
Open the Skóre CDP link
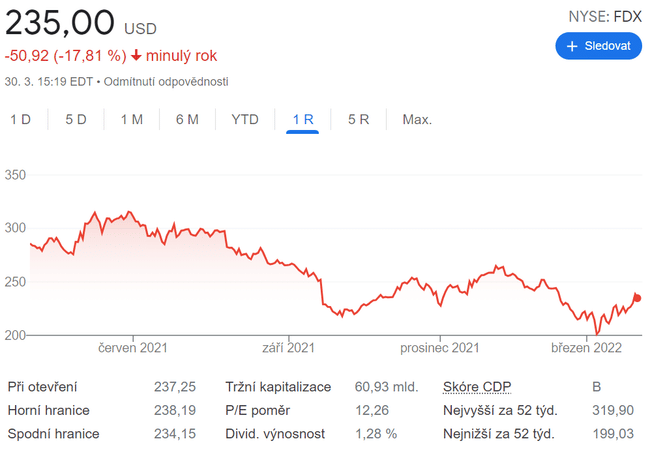473,386
